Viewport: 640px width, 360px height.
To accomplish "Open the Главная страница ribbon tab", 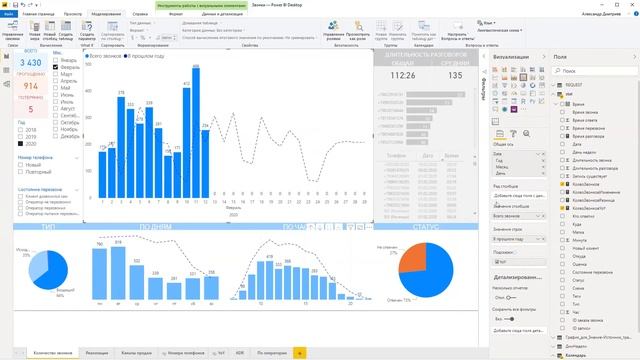I will (x=38, y=14).
